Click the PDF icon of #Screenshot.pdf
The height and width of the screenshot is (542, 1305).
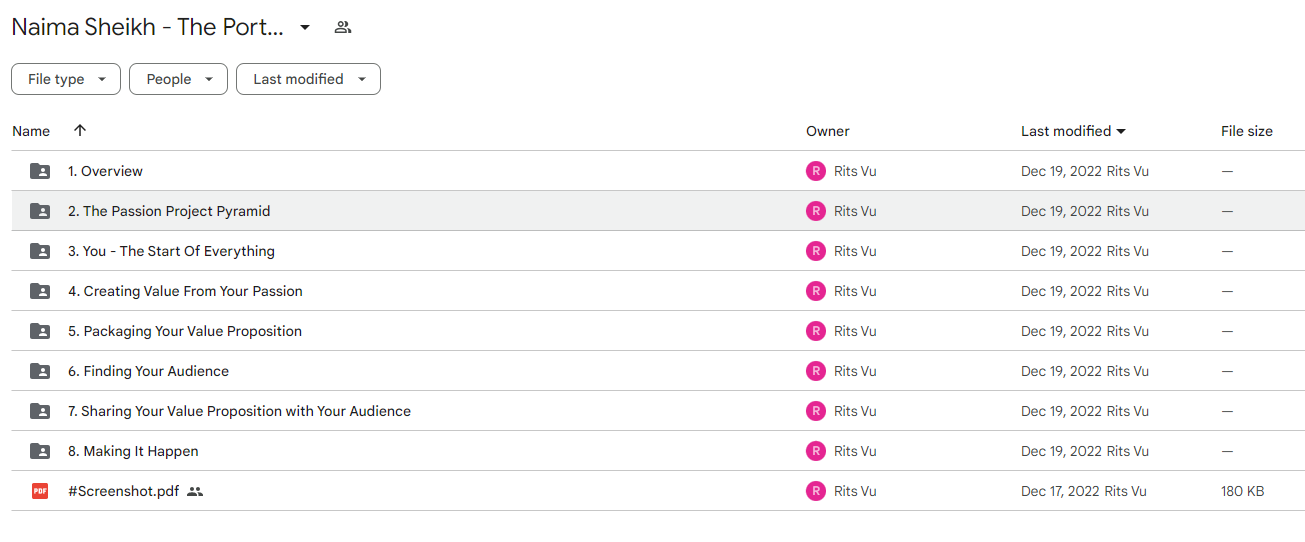coord(40,491)
